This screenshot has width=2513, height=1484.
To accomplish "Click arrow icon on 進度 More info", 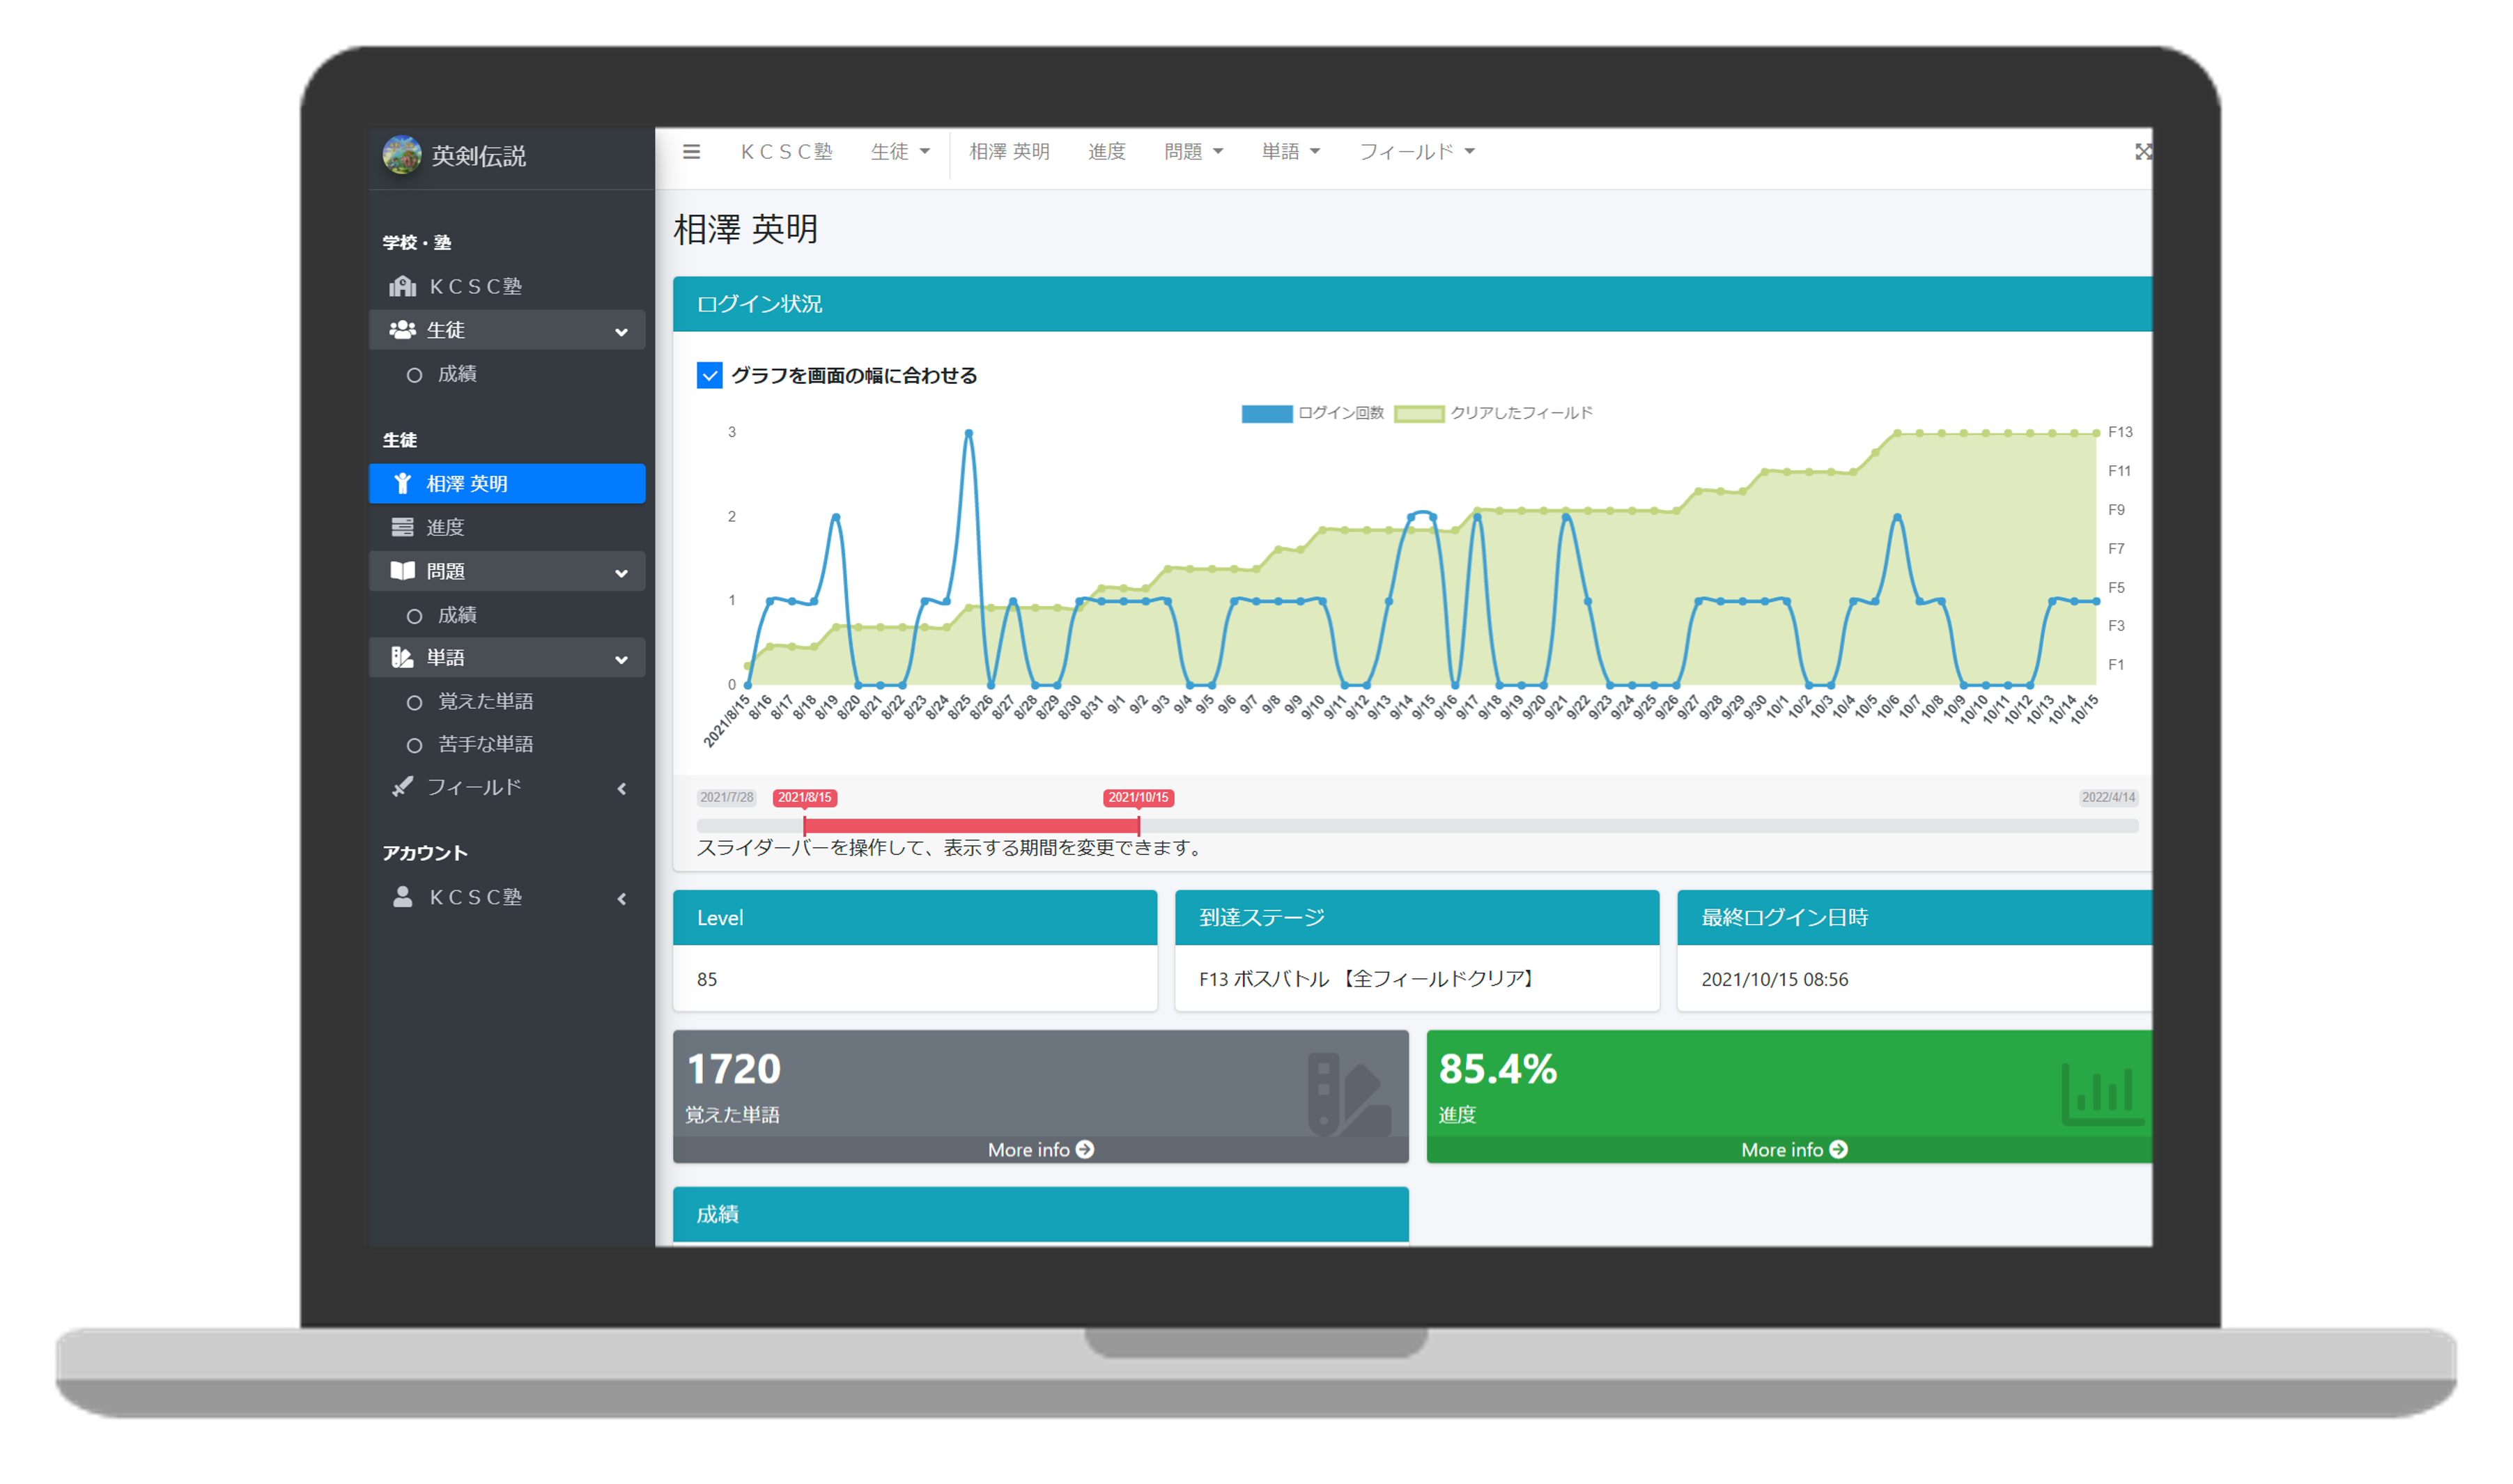I will coord(1839,1151).
